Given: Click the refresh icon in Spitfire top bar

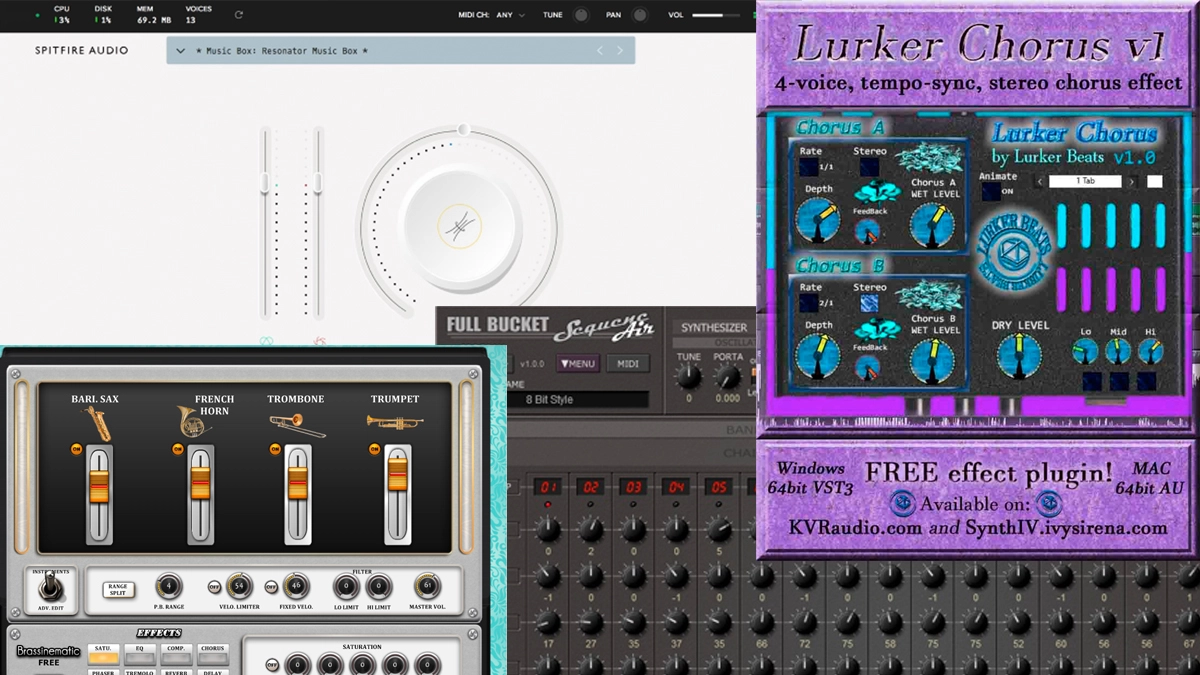Looking at the screenshot, I should click(x=238, y=15).
